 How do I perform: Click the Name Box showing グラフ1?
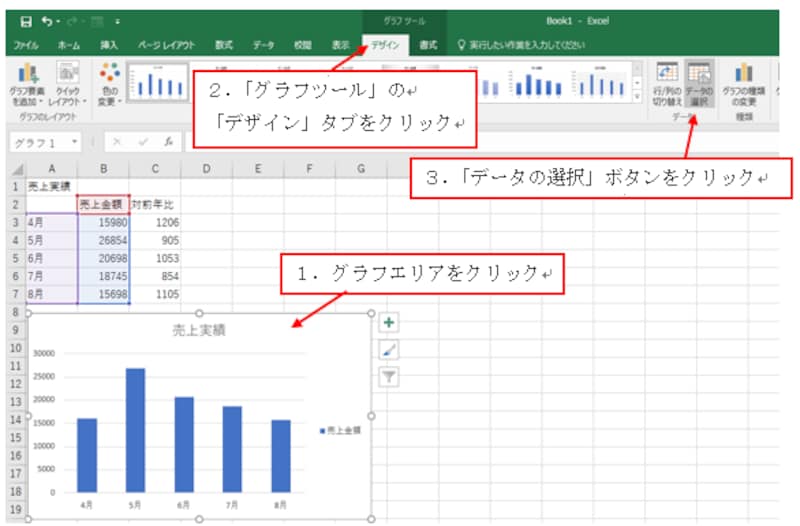pos(40,142)
